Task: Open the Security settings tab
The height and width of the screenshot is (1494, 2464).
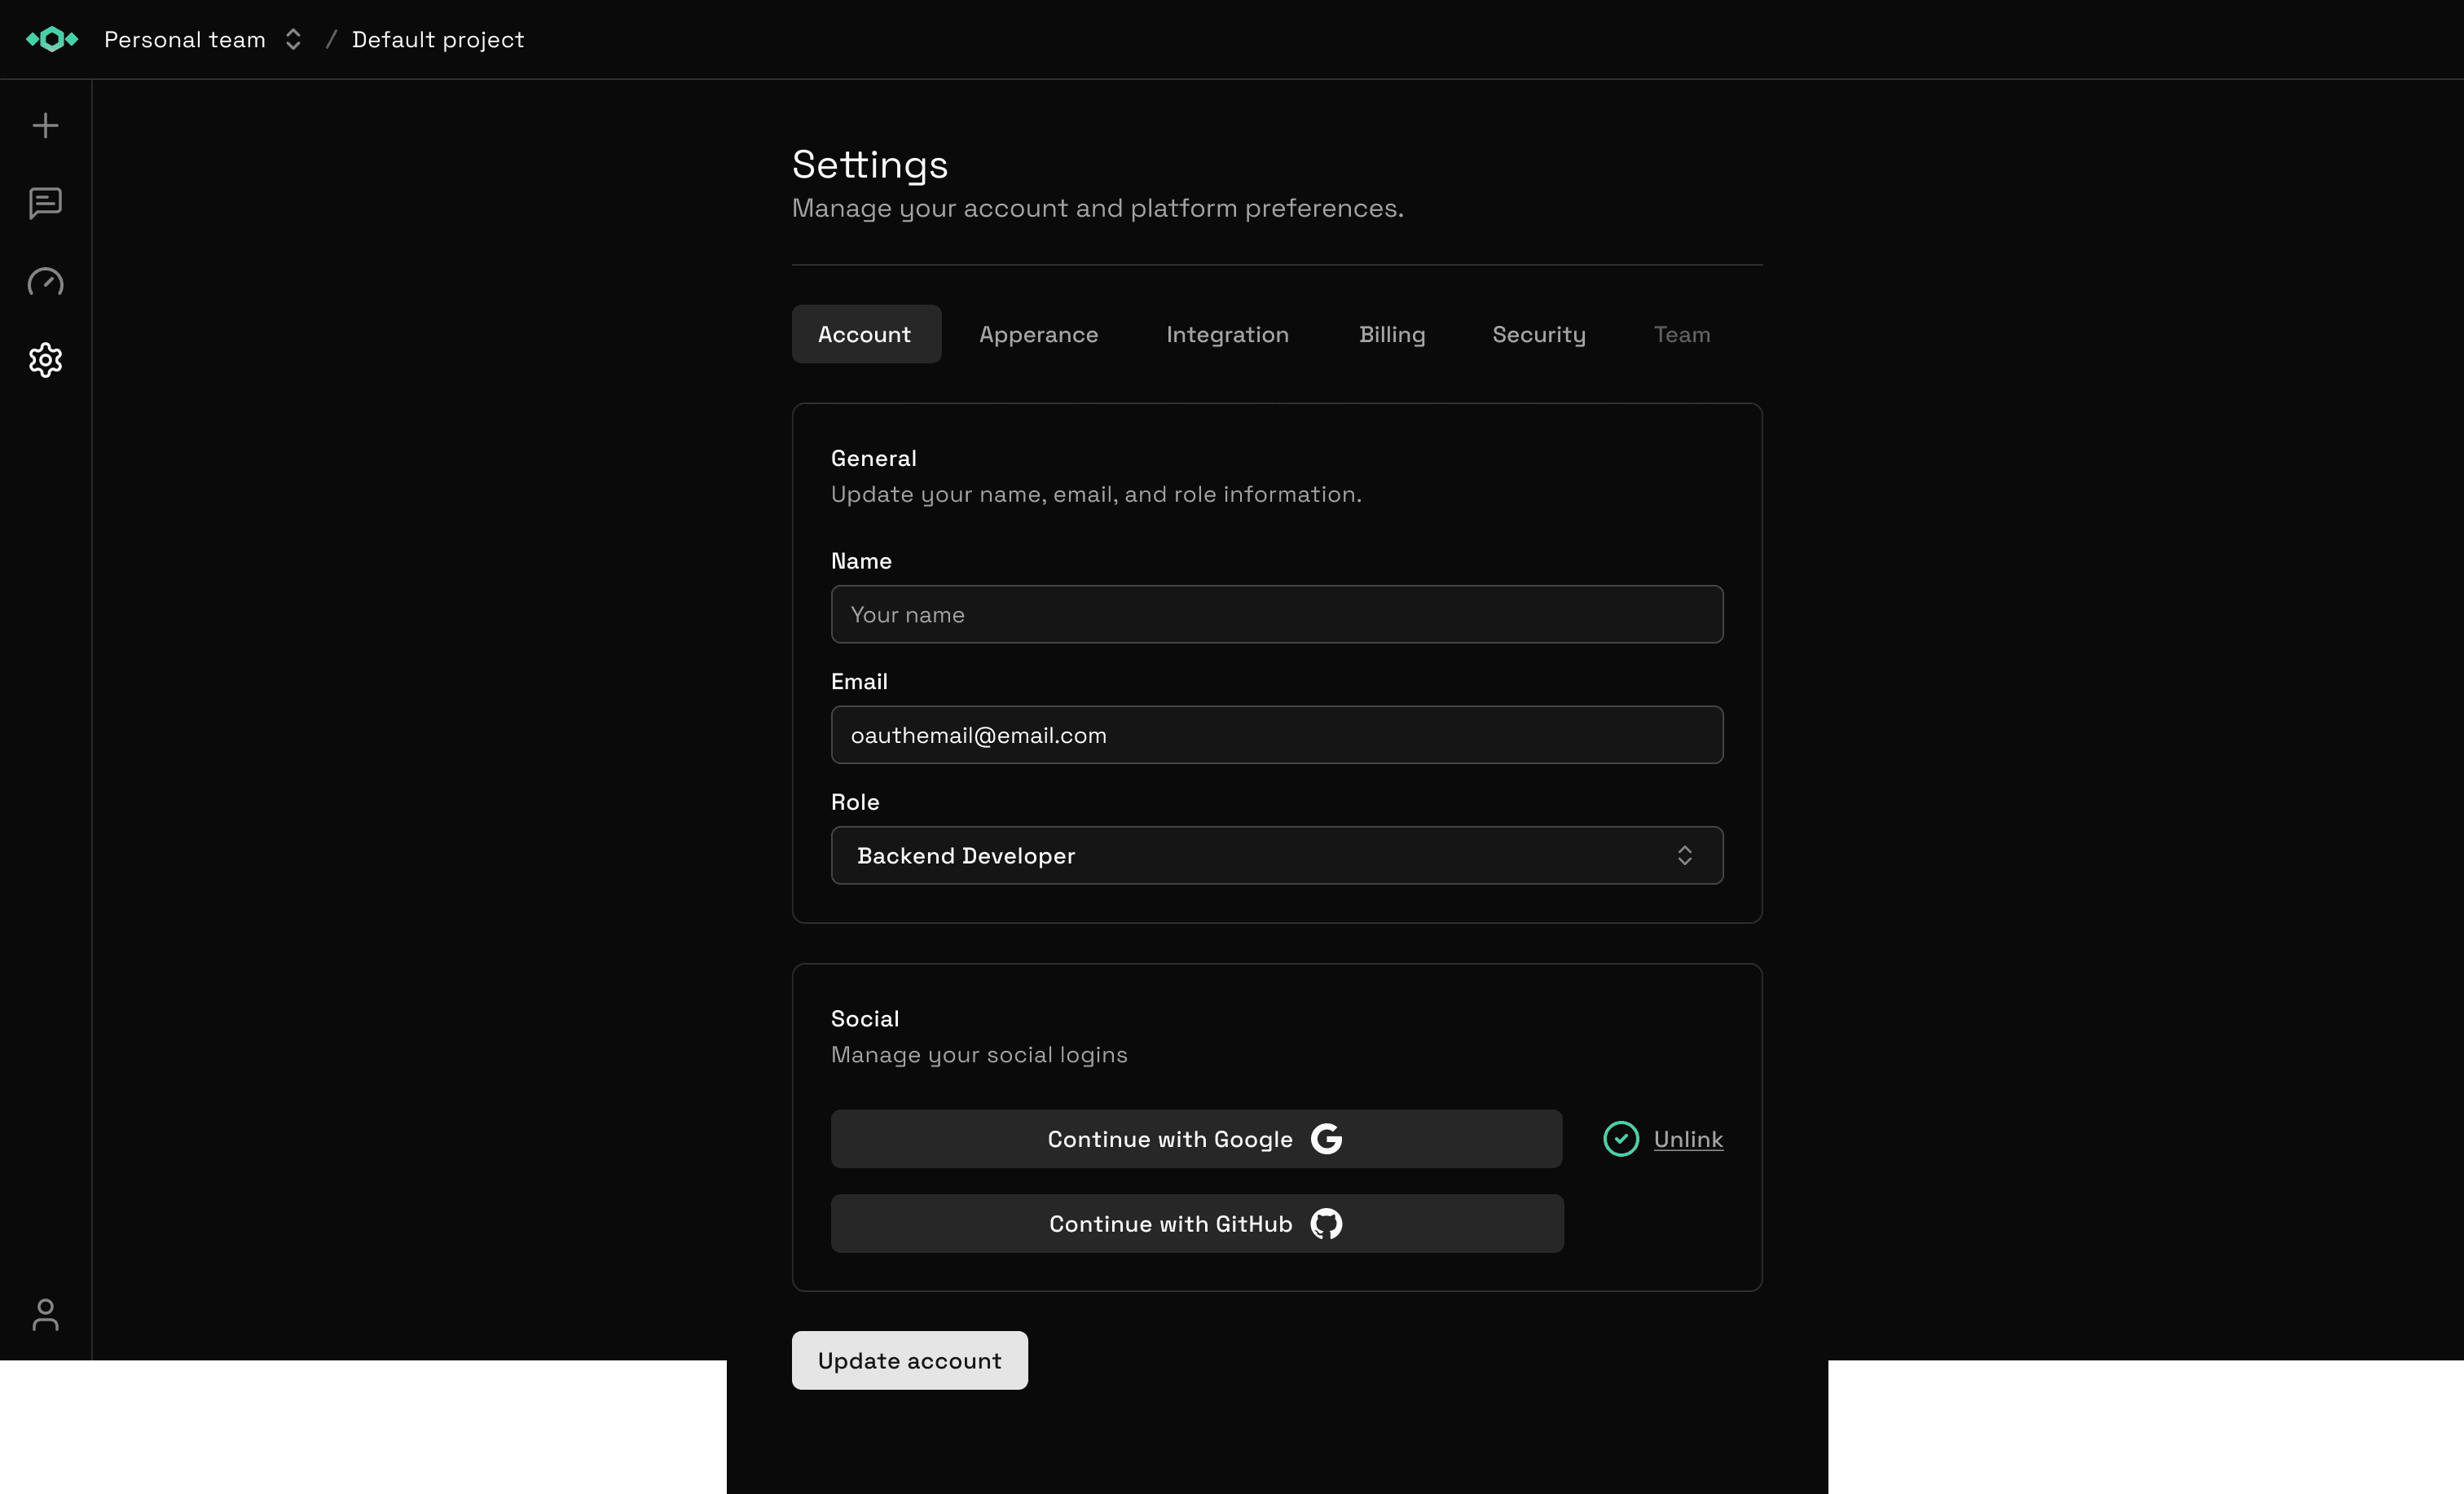Action: 1538,334
